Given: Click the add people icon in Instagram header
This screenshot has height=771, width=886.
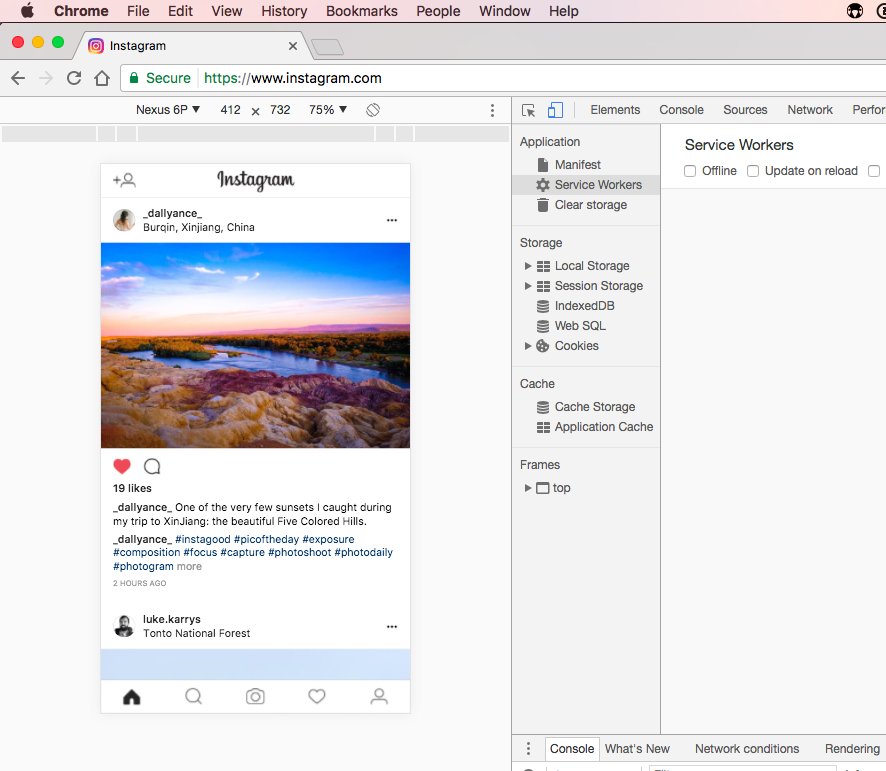Looking at the screenshot, I should pyautogui.click(x=124, y=180).
